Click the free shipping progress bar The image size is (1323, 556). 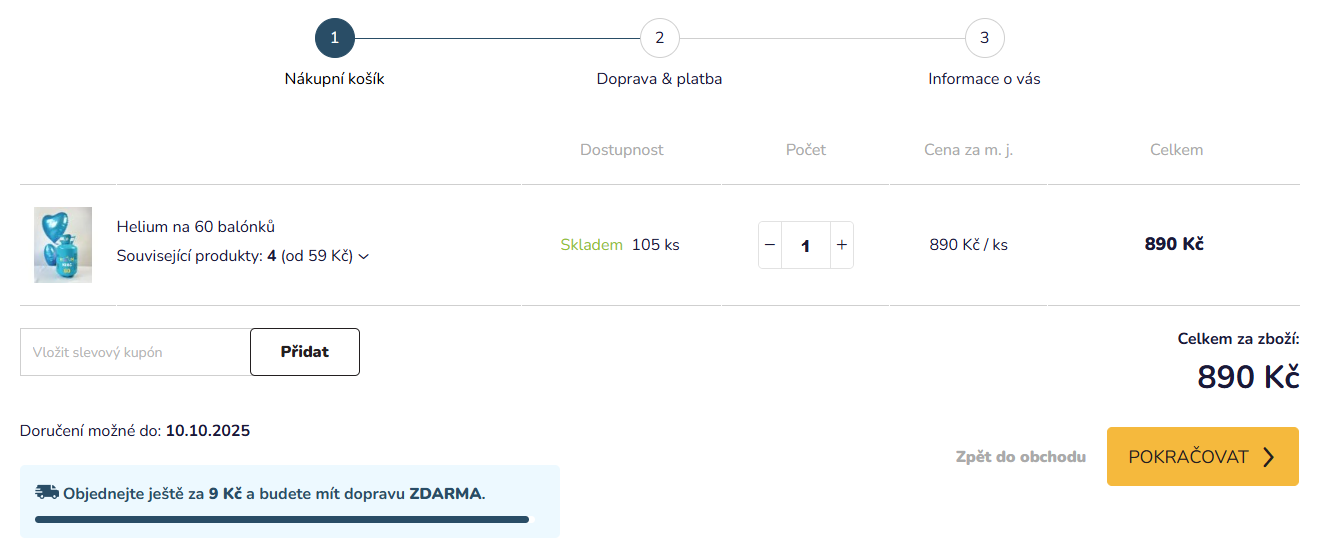pyautogui.click(x=282, y=520)
